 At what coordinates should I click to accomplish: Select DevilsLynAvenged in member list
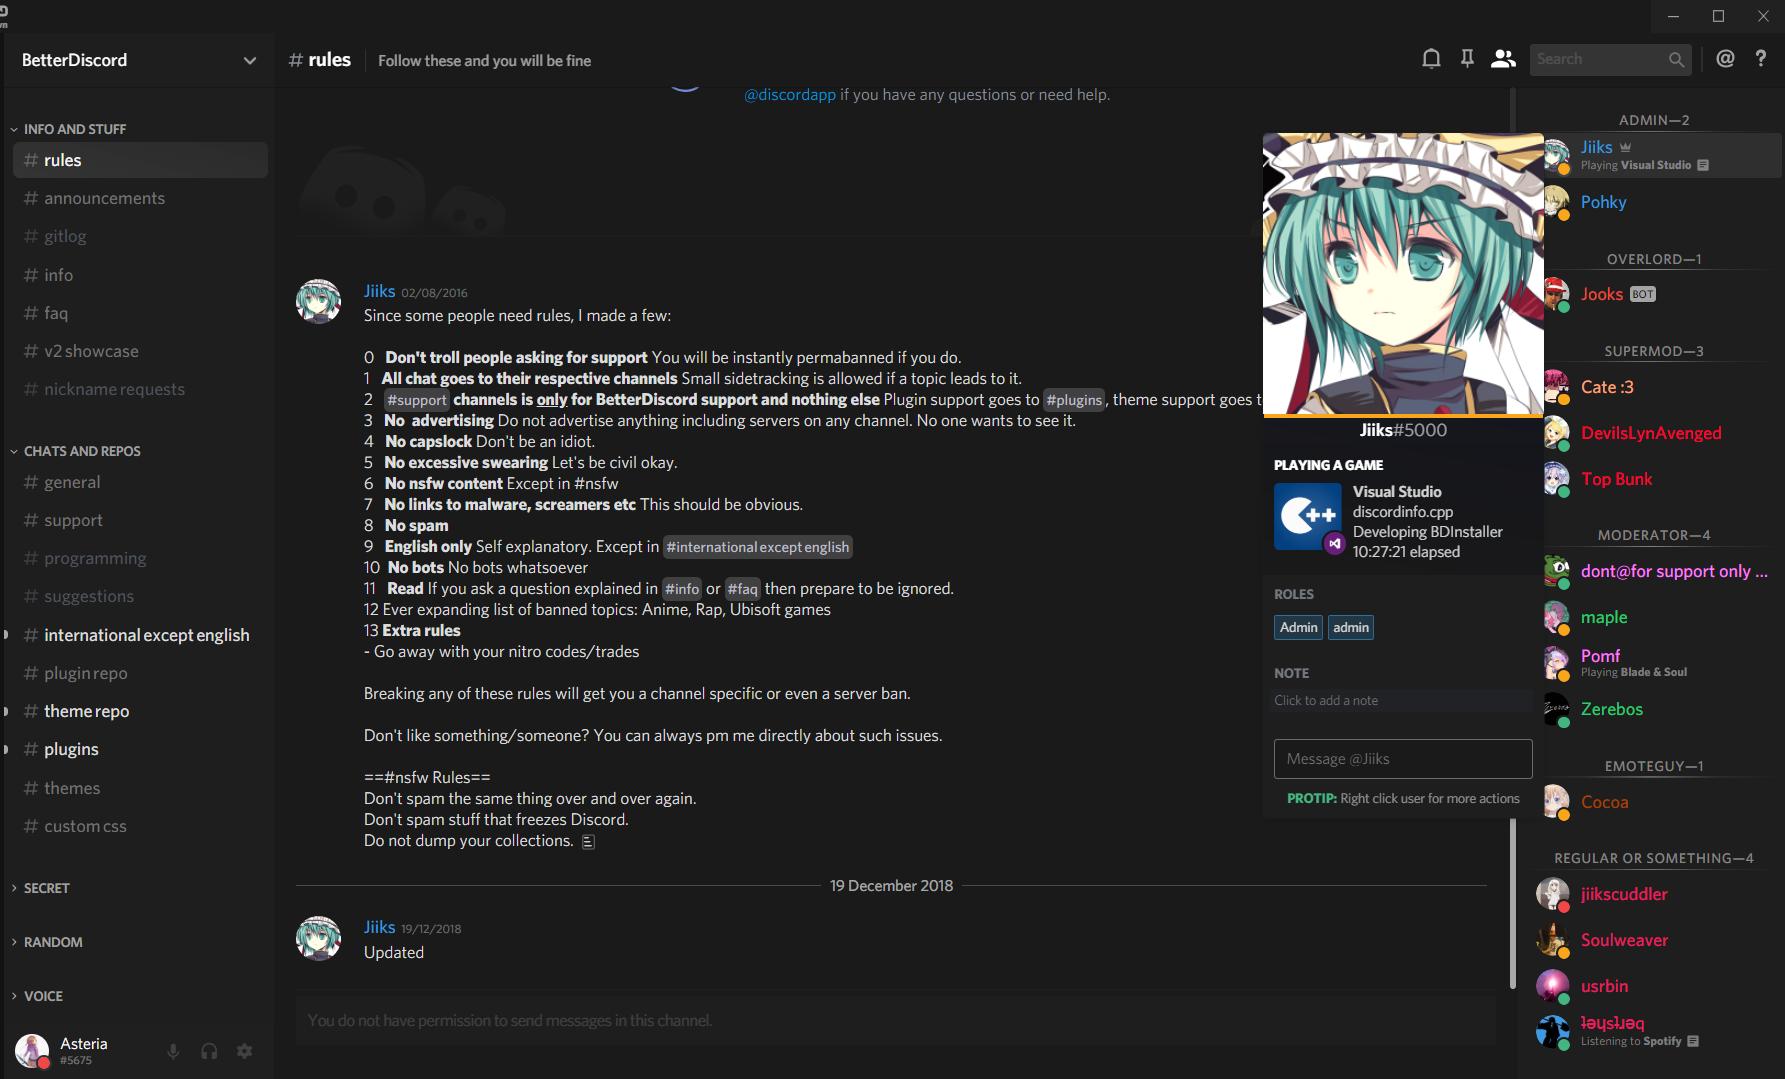1660,433
